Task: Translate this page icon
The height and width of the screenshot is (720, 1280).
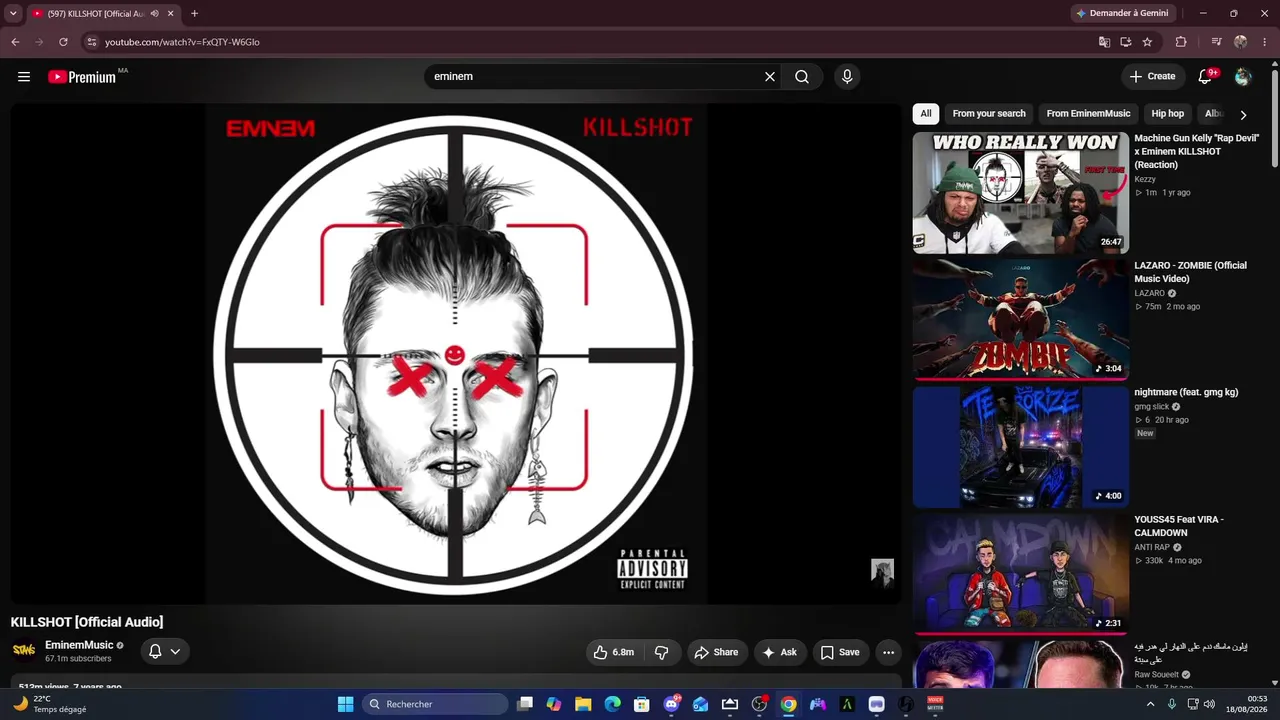Action: point(1104,42)
